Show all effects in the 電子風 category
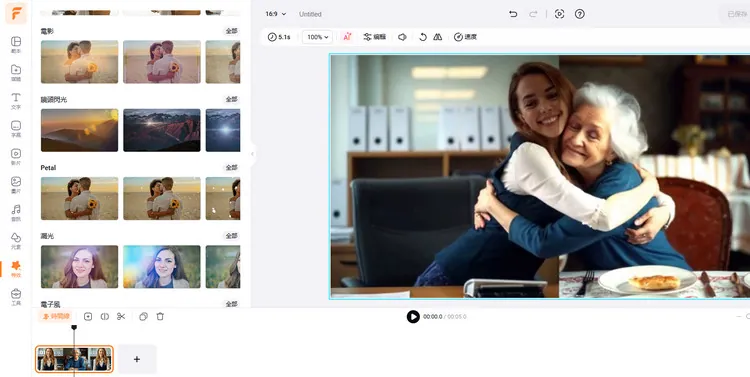This screenshot has height=377, width=750. point(232,304)
